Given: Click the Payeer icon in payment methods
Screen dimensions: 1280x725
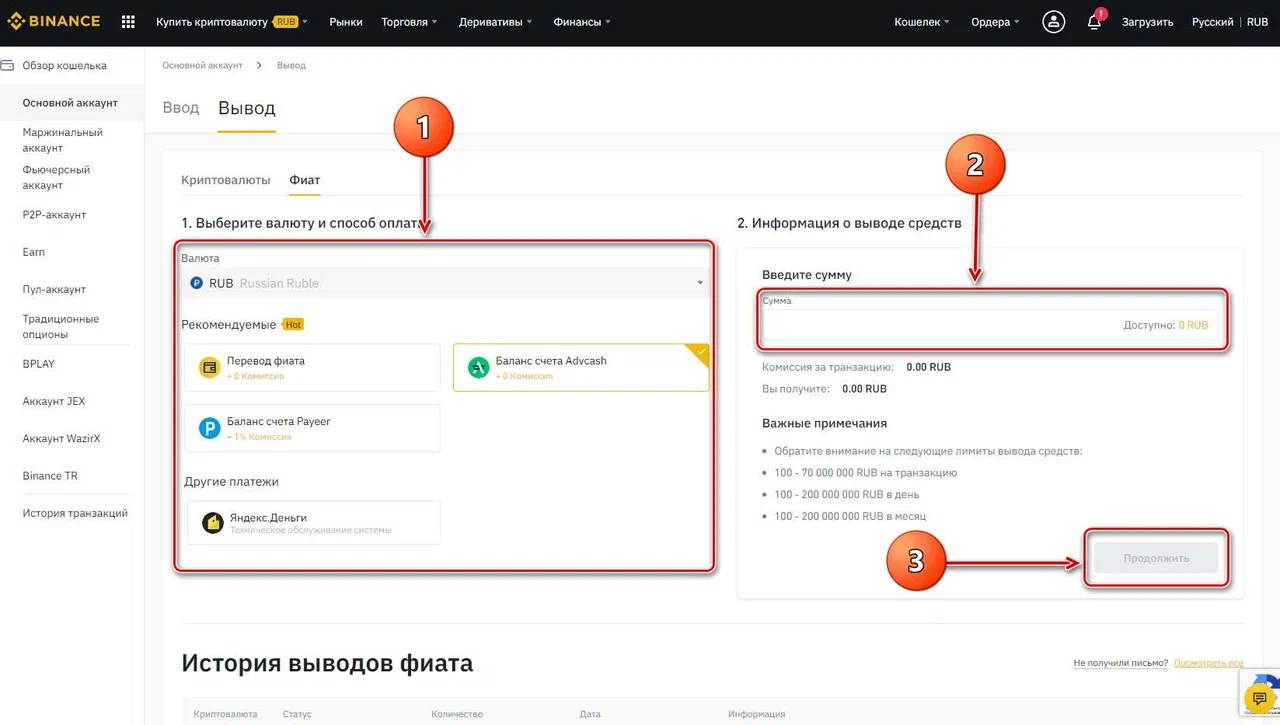Looking at the screenshot, I should pos(208,427).
